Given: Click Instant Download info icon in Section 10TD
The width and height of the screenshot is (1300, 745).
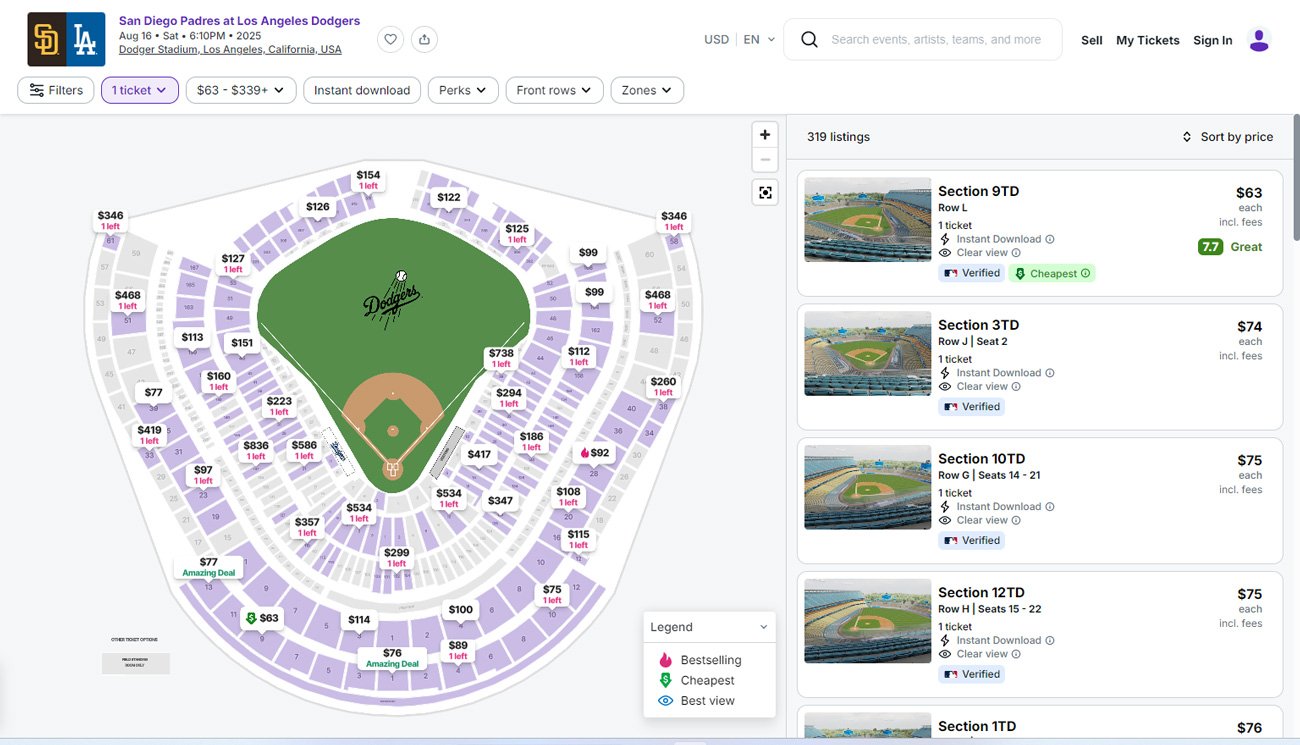Looking at the screenshot, I should [x=1050, y=506].
